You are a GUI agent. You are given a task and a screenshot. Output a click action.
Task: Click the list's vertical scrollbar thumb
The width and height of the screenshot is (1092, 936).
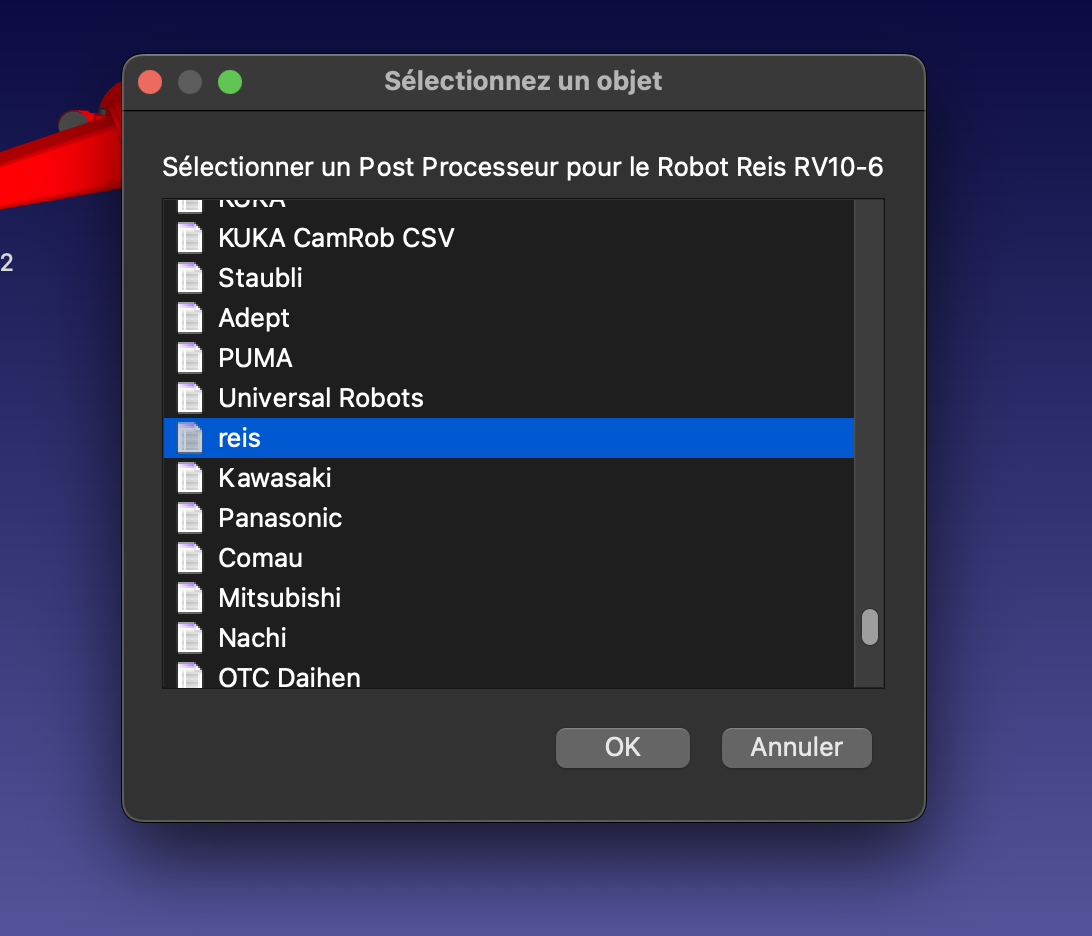(869, 627)
